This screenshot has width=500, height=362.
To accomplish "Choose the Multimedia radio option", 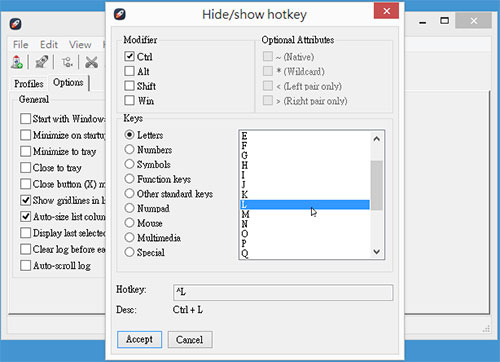I will point(129,237).
